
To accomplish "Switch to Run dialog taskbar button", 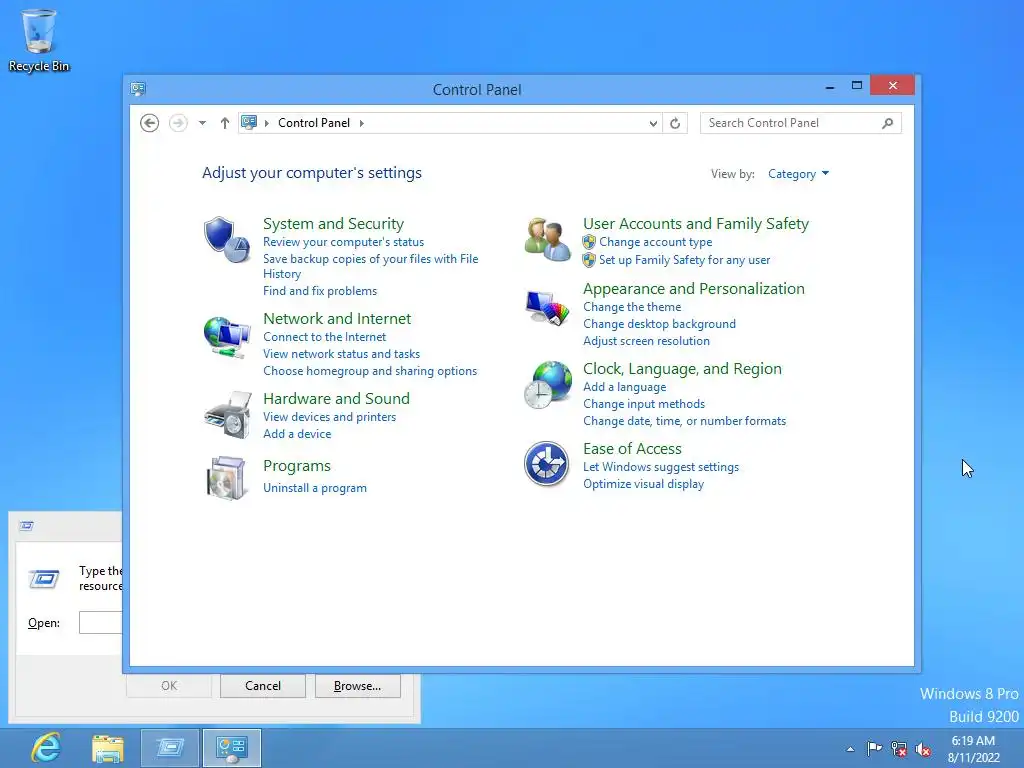I will [x=170, y=748].
